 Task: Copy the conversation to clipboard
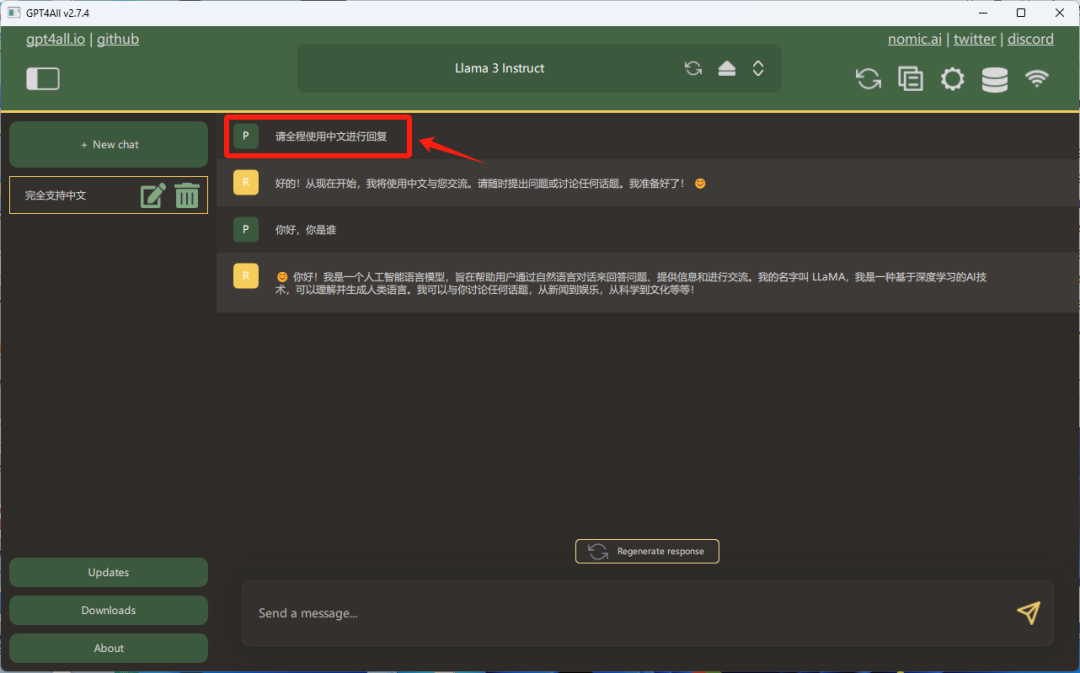tap(911, 79)
